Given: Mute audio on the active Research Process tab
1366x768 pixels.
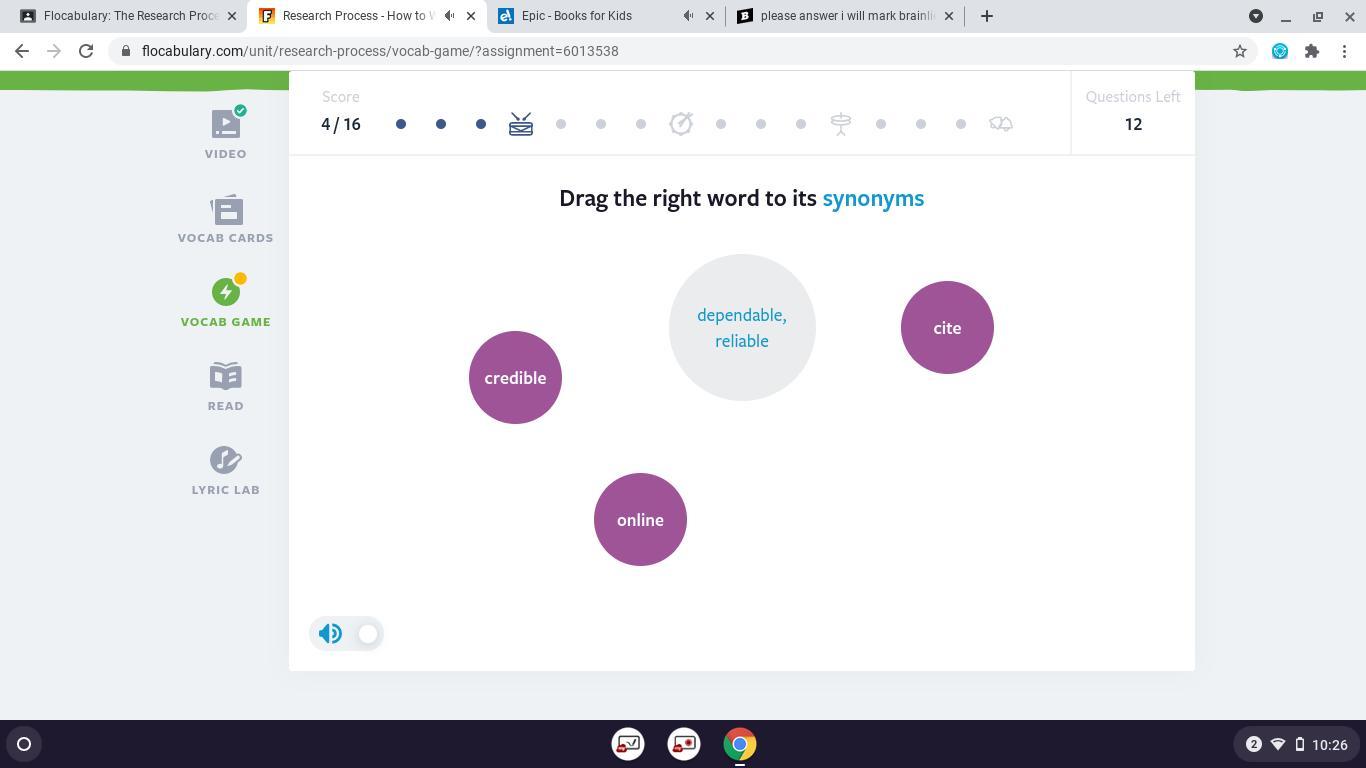Looking at the screenshot, I should pos(450,16).
